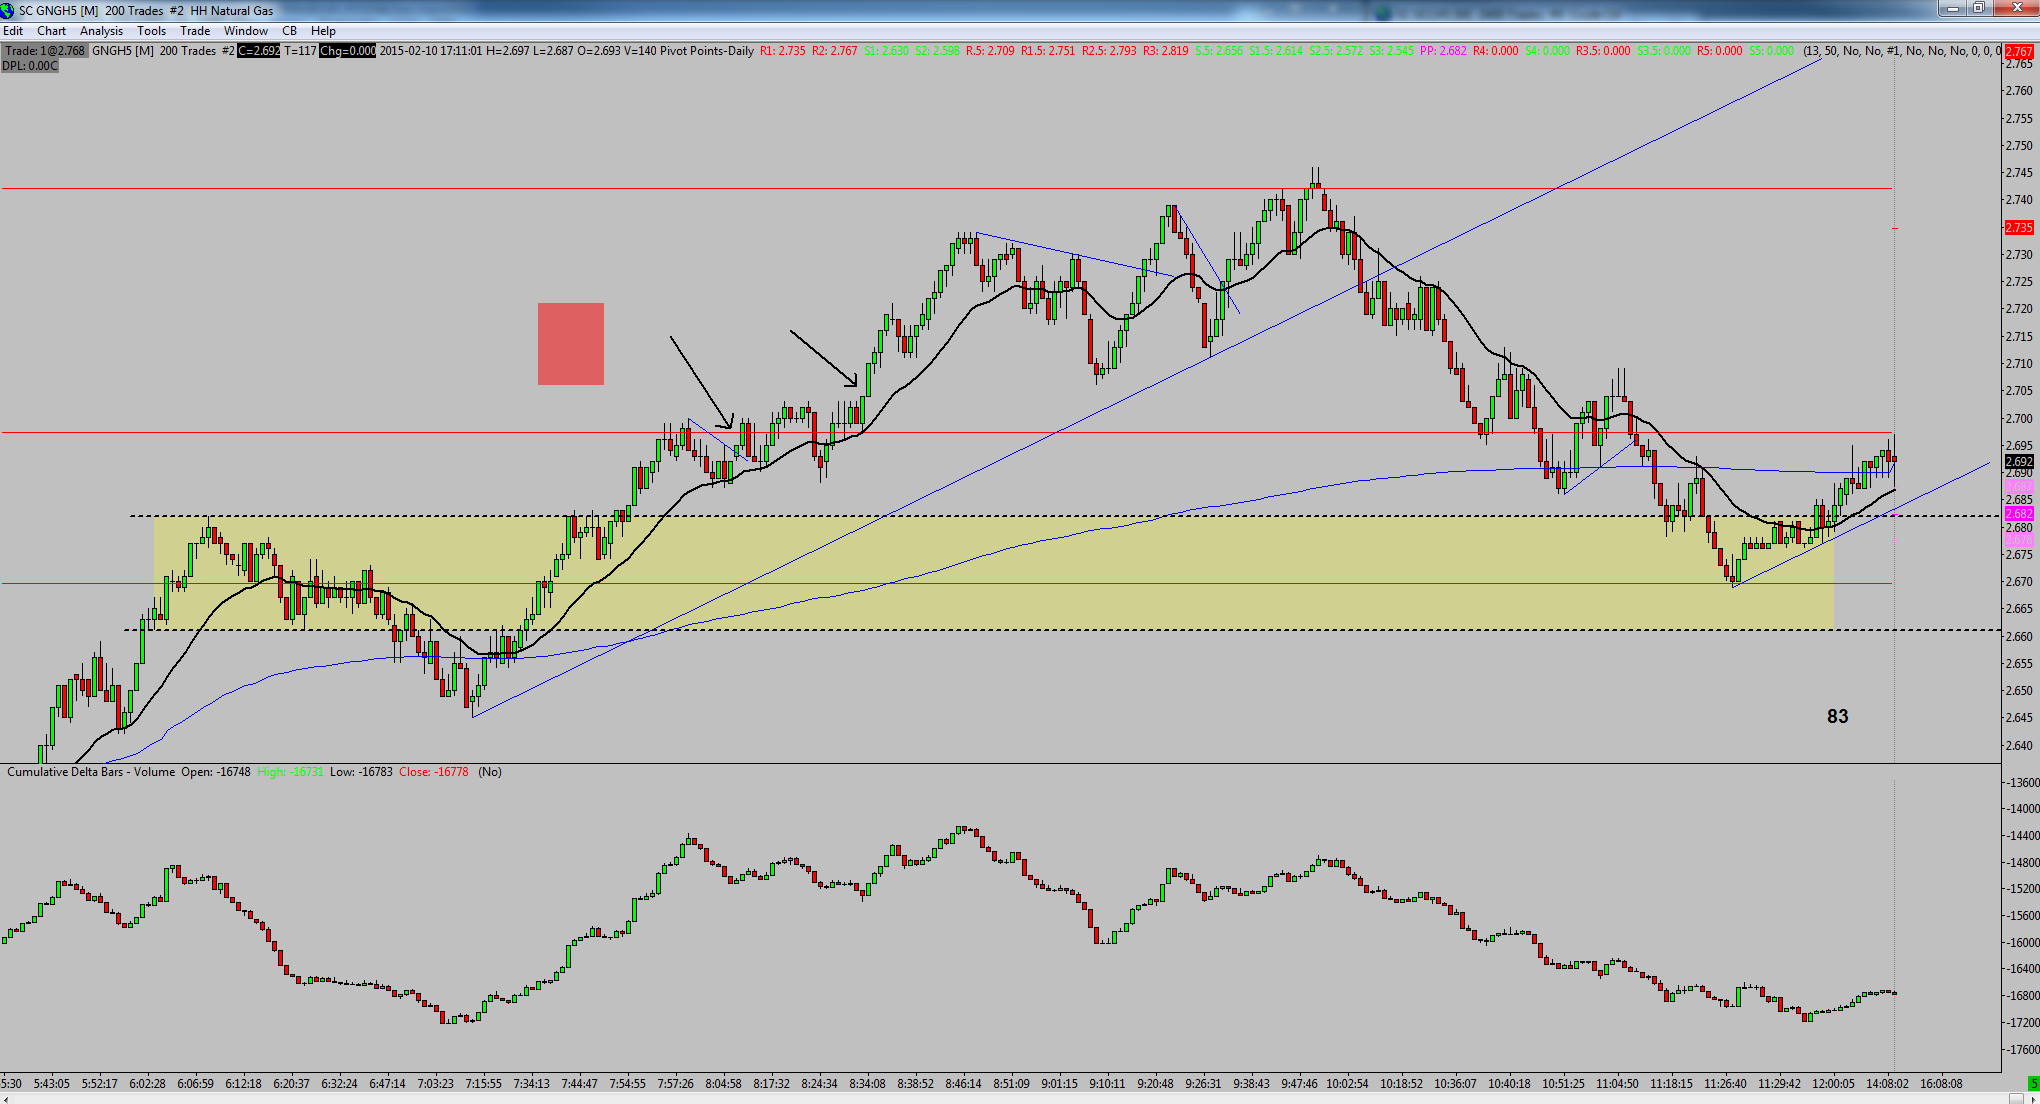Click the black 2.692 last price marker
2040x1104 pixels.
click(x=2019, y=462)
